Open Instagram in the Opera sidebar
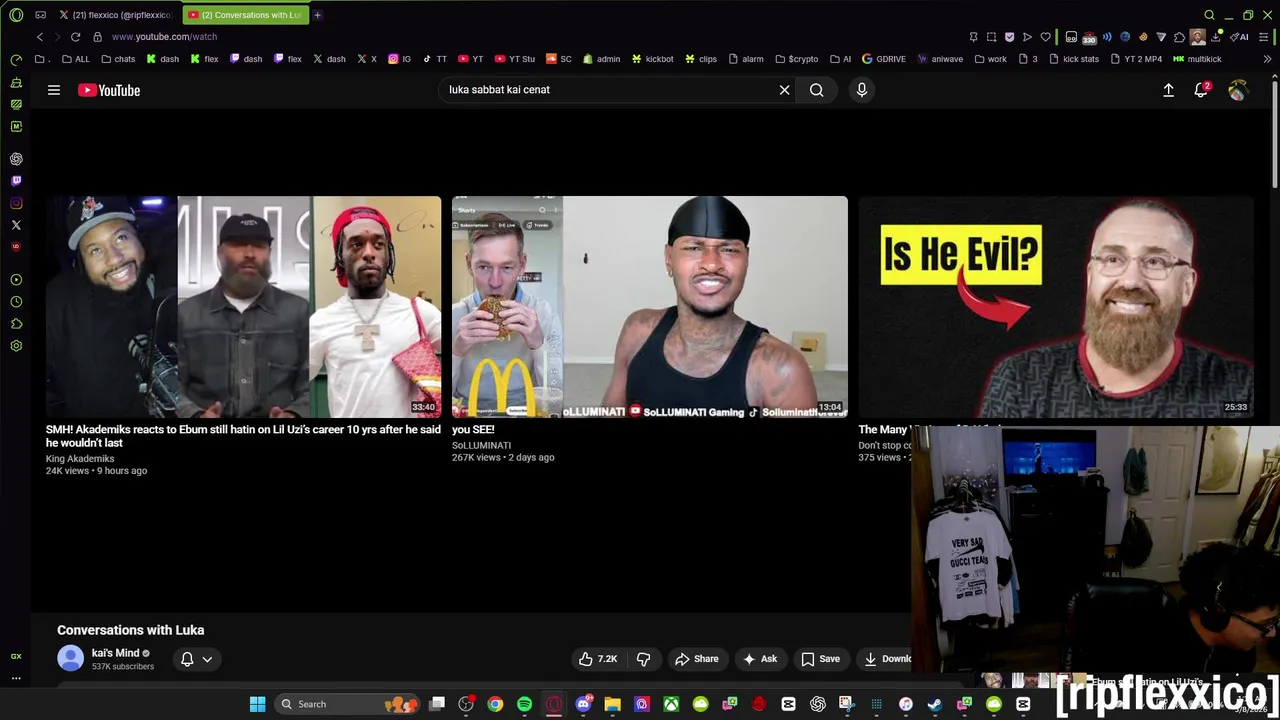Screen dimensions: 1280x720 [x=16, y=203]
